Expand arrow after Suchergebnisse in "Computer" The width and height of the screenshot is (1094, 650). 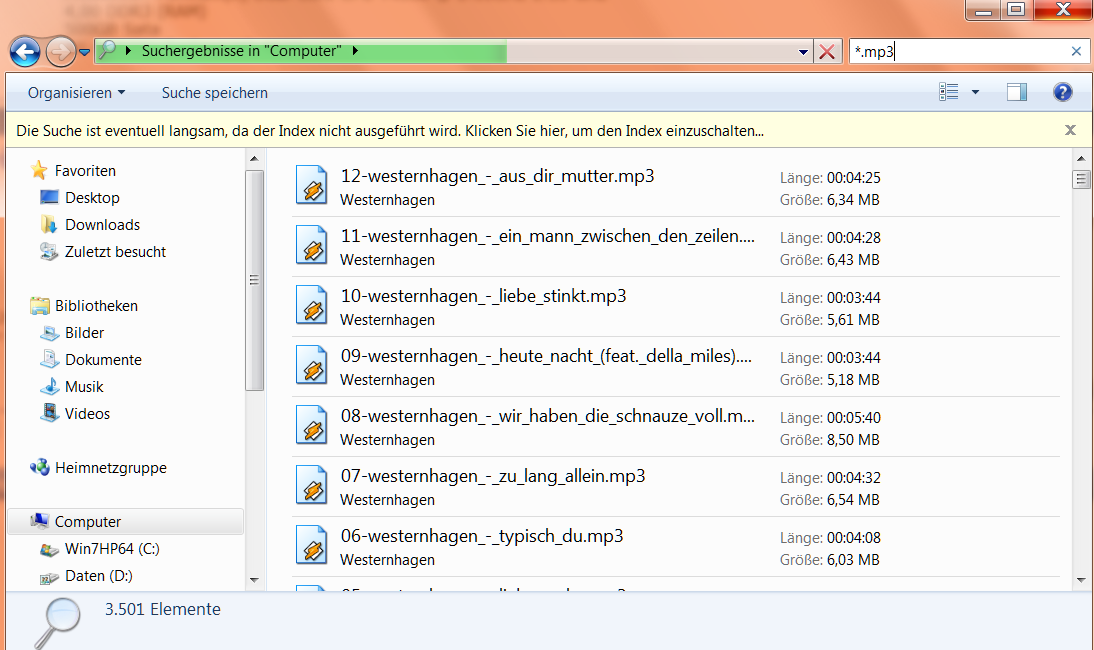coord(355,51)
